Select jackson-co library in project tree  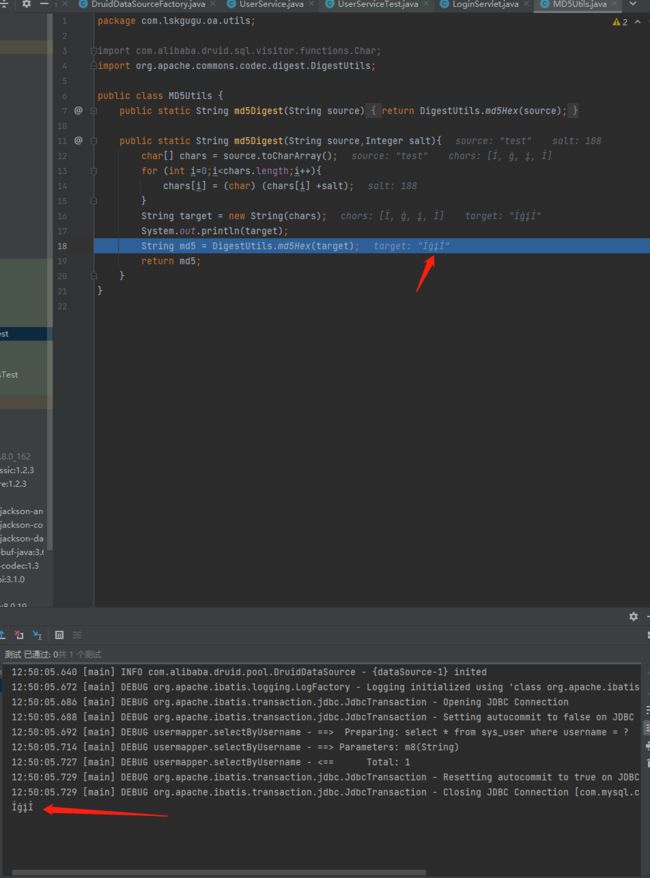[21, 525]
